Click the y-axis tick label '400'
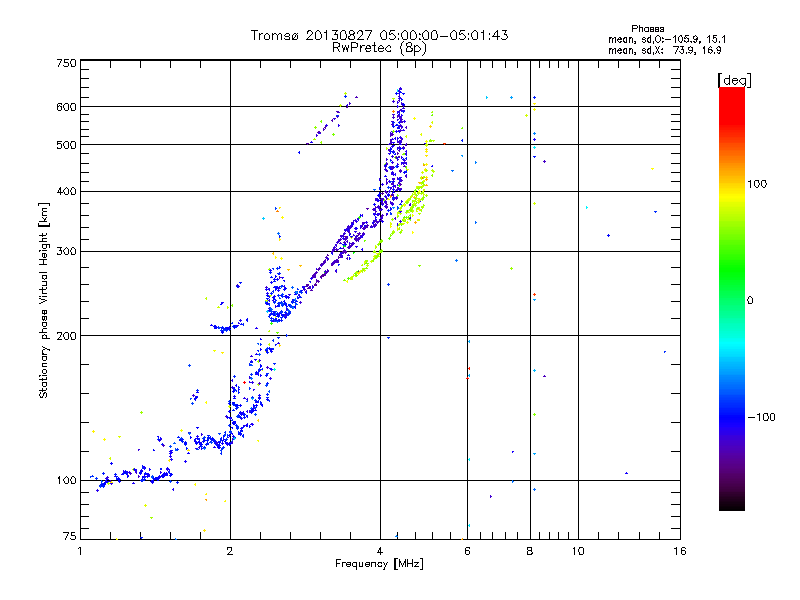800x600 pixels. click(67, 192)
